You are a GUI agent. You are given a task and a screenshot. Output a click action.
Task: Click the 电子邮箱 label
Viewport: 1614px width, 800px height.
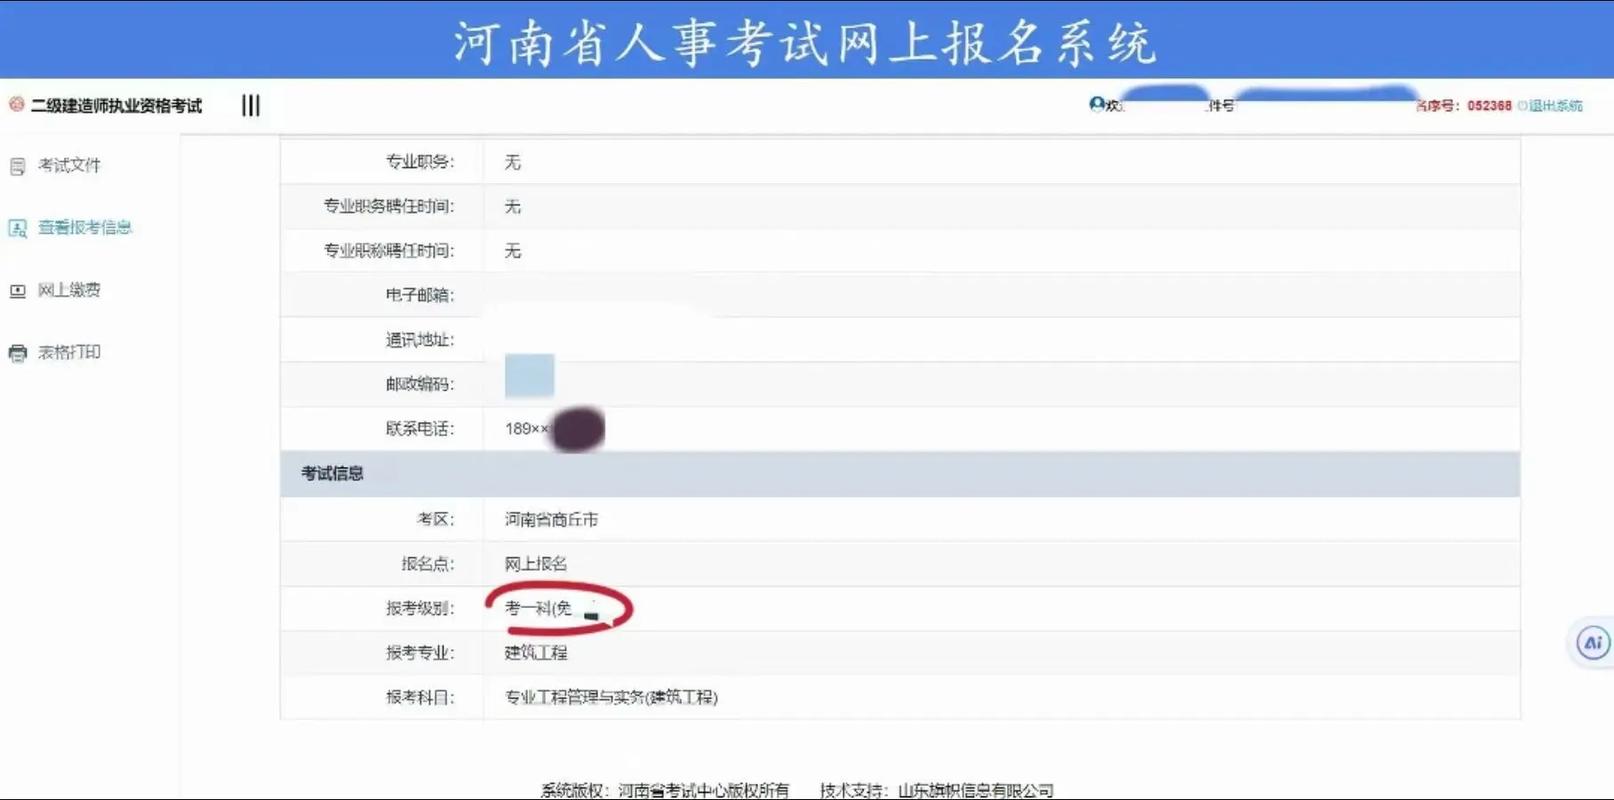point(420,295)
